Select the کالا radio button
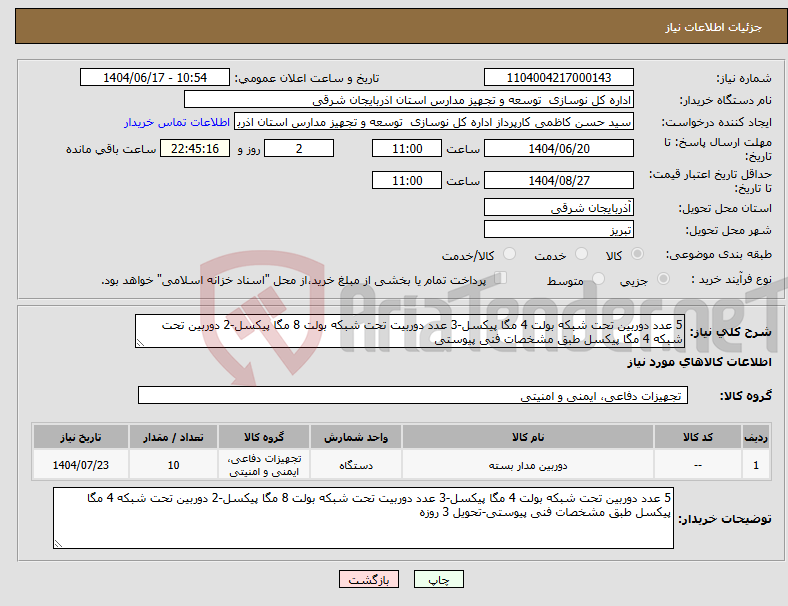This screenshot has width=788, height=606. [x=637, y=254]
